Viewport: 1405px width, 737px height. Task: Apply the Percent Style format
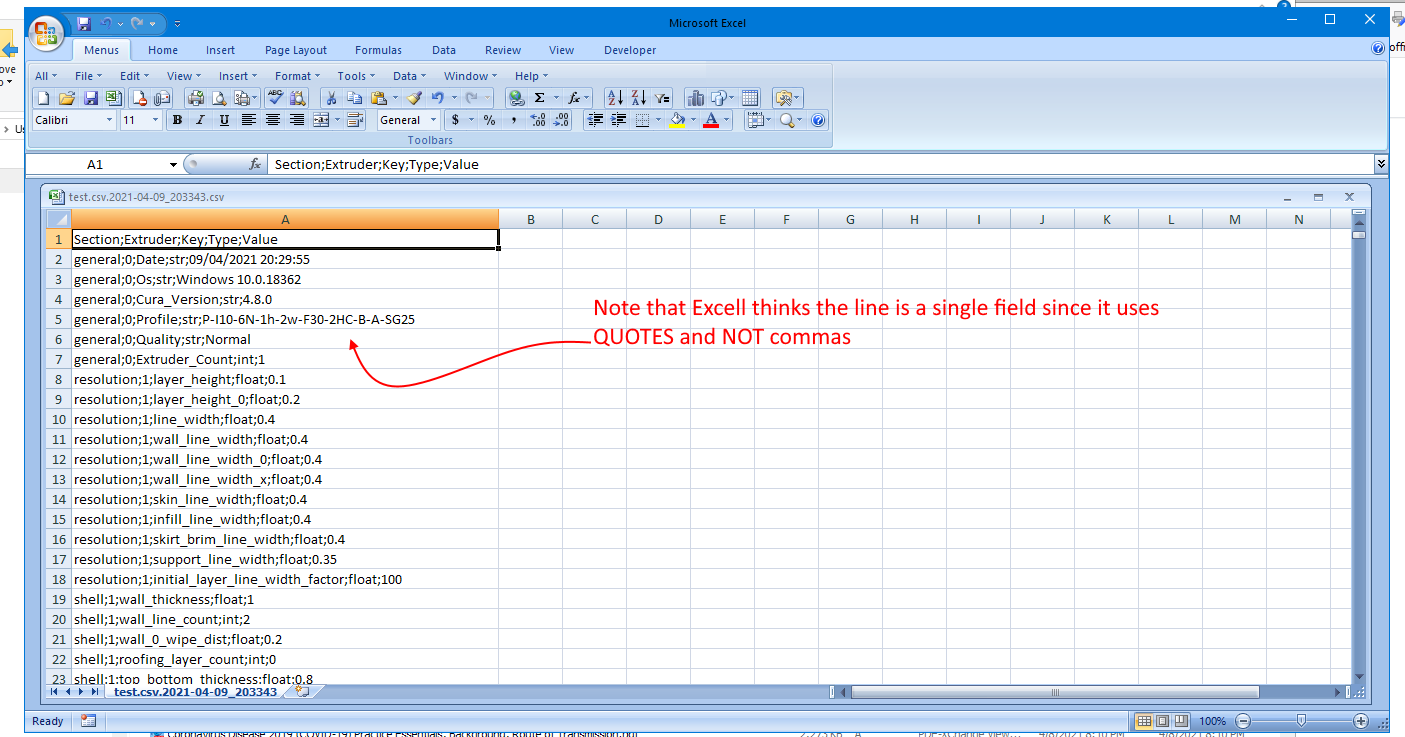pos(489,119)
